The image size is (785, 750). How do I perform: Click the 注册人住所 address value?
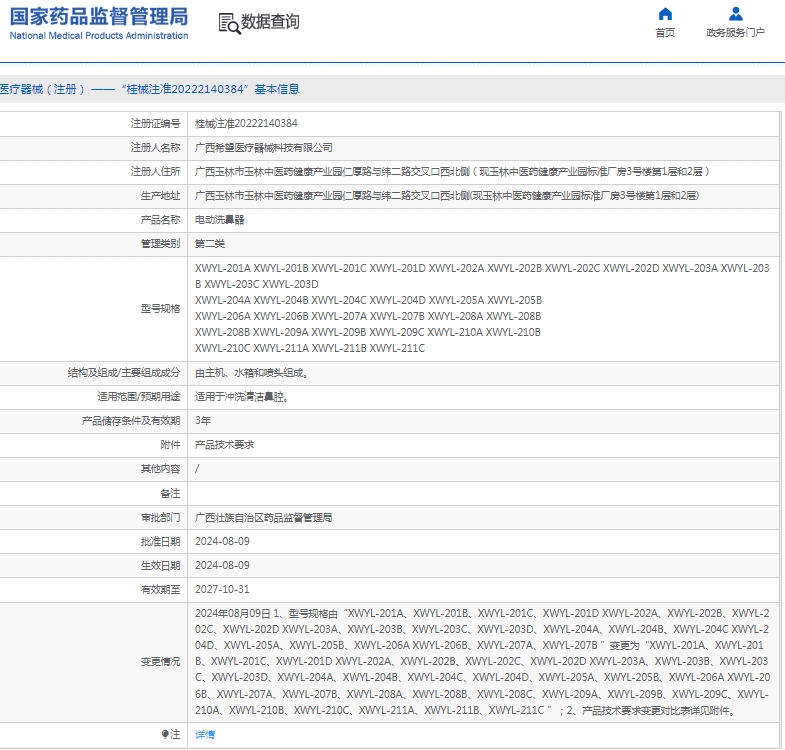click(x=452, y=172)
